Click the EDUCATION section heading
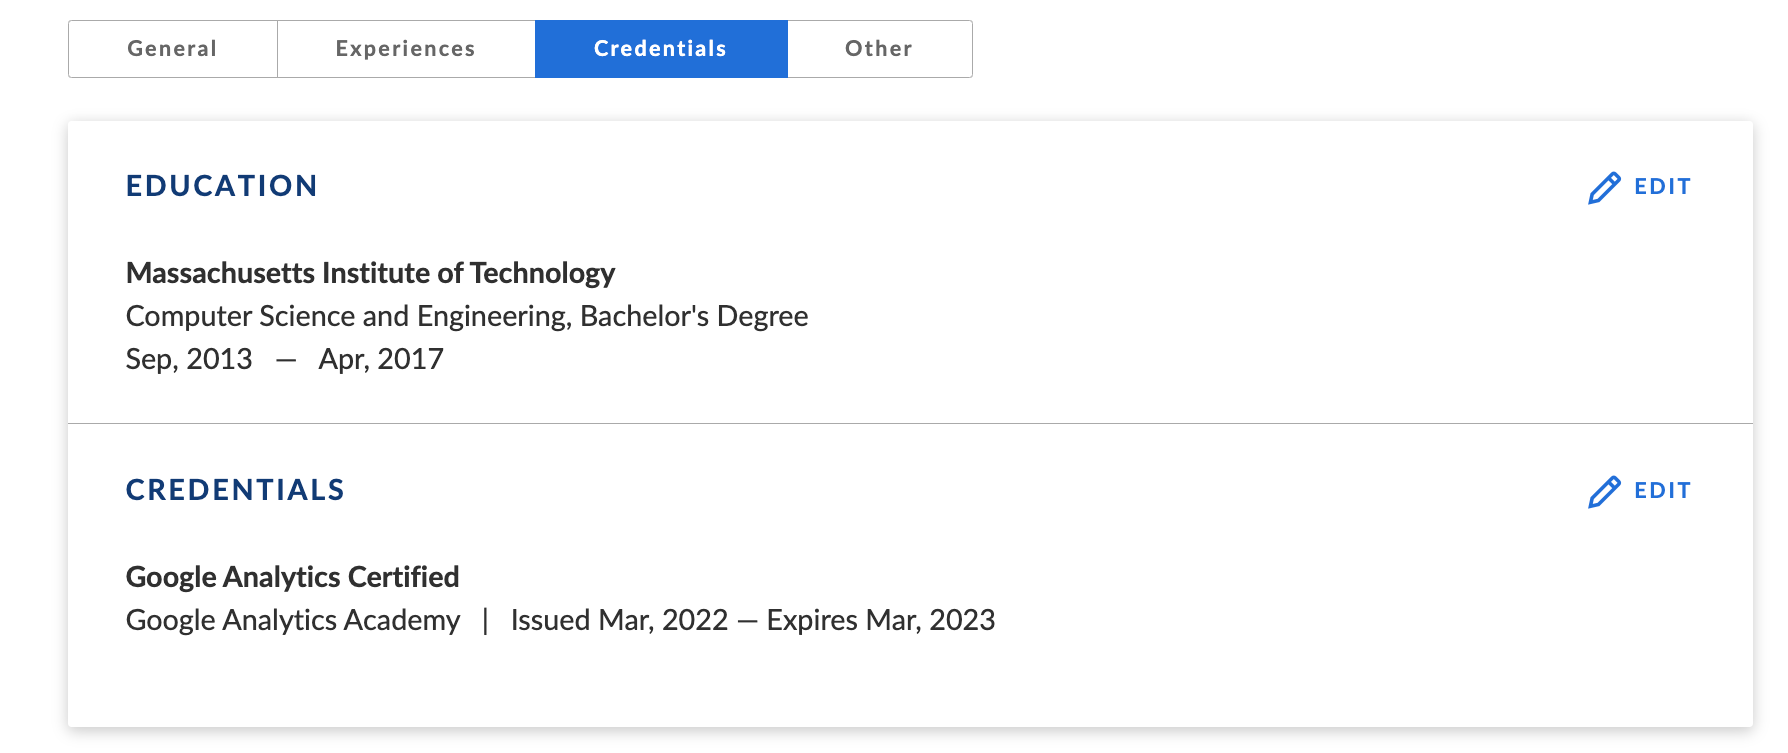The width and height of the screenshot is (1788, 753). tap(221, 186)
